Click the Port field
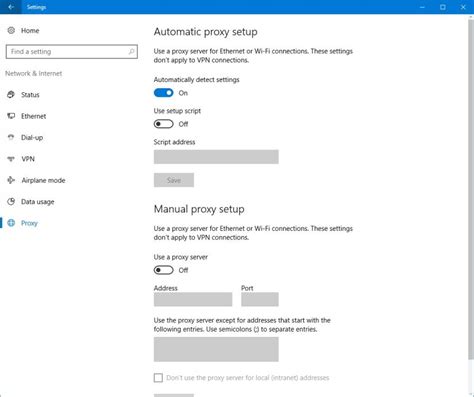This screenshot has height=397, width=474. (260, 299)
